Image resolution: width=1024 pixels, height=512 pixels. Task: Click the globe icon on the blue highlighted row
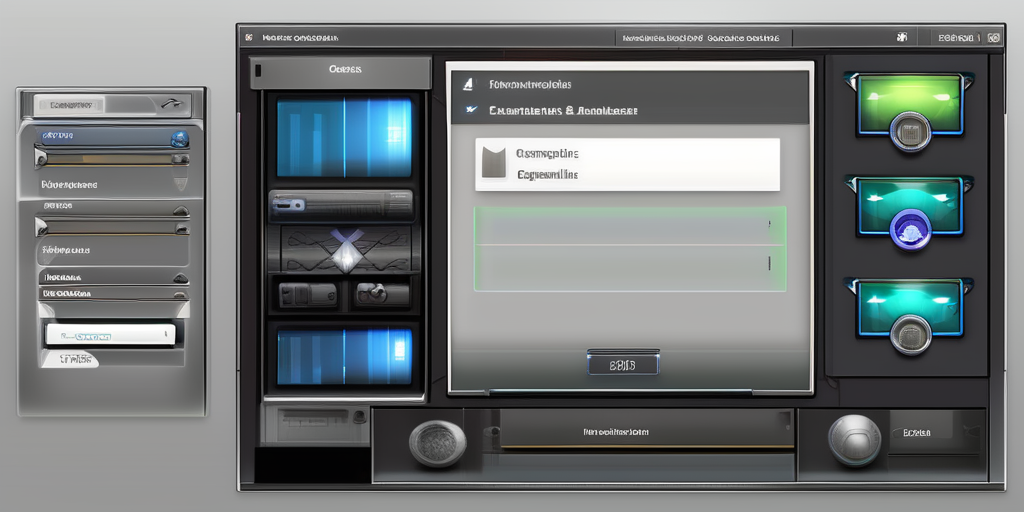(x=180, y=138)
